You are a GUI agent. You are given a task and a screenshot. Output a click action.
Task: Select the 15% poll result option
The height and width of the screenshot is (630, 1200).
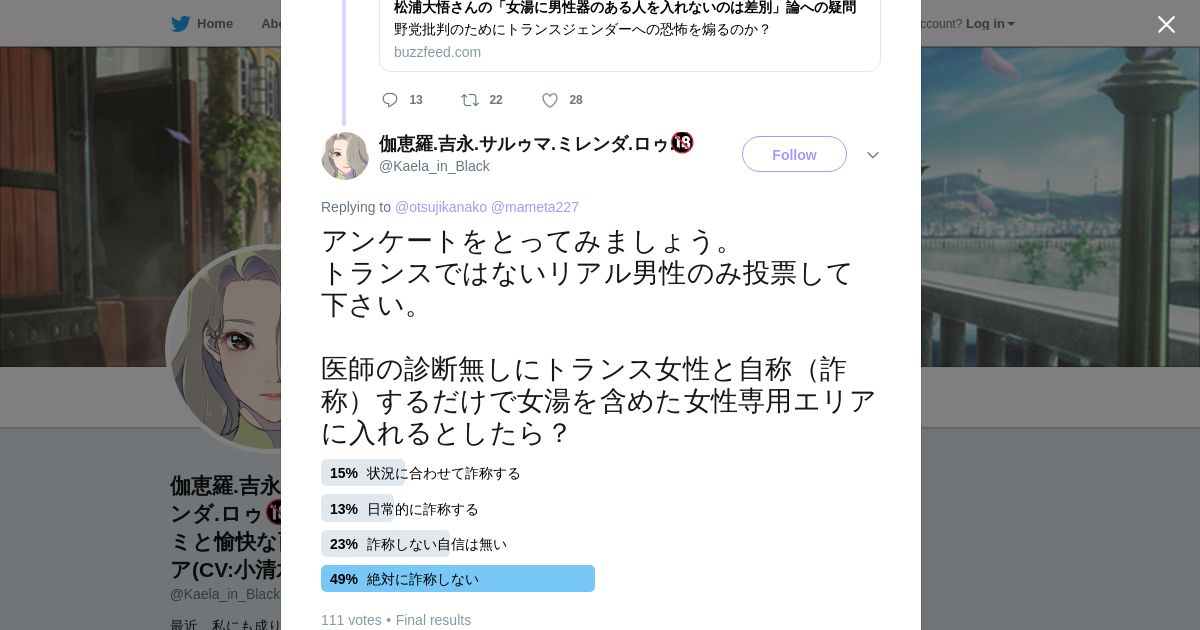click(421, 473)
